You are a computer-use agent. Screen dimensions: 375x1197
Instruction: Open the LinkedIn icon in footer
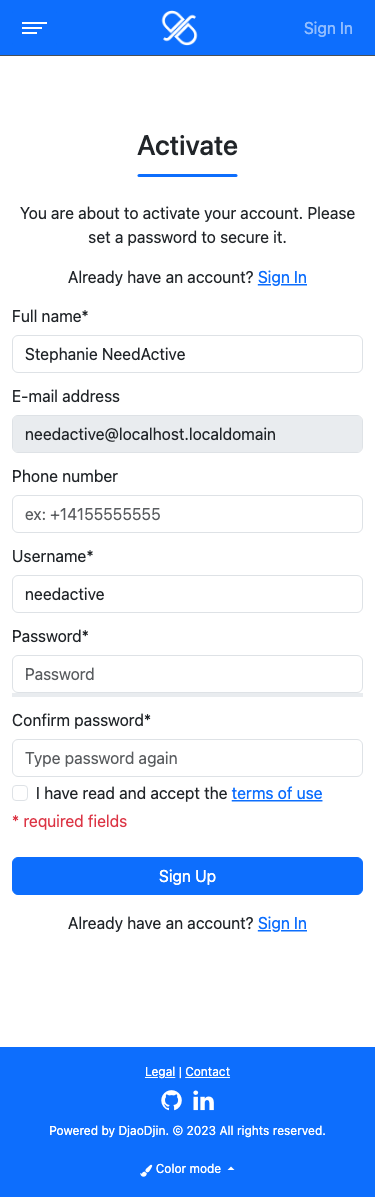203,1101
